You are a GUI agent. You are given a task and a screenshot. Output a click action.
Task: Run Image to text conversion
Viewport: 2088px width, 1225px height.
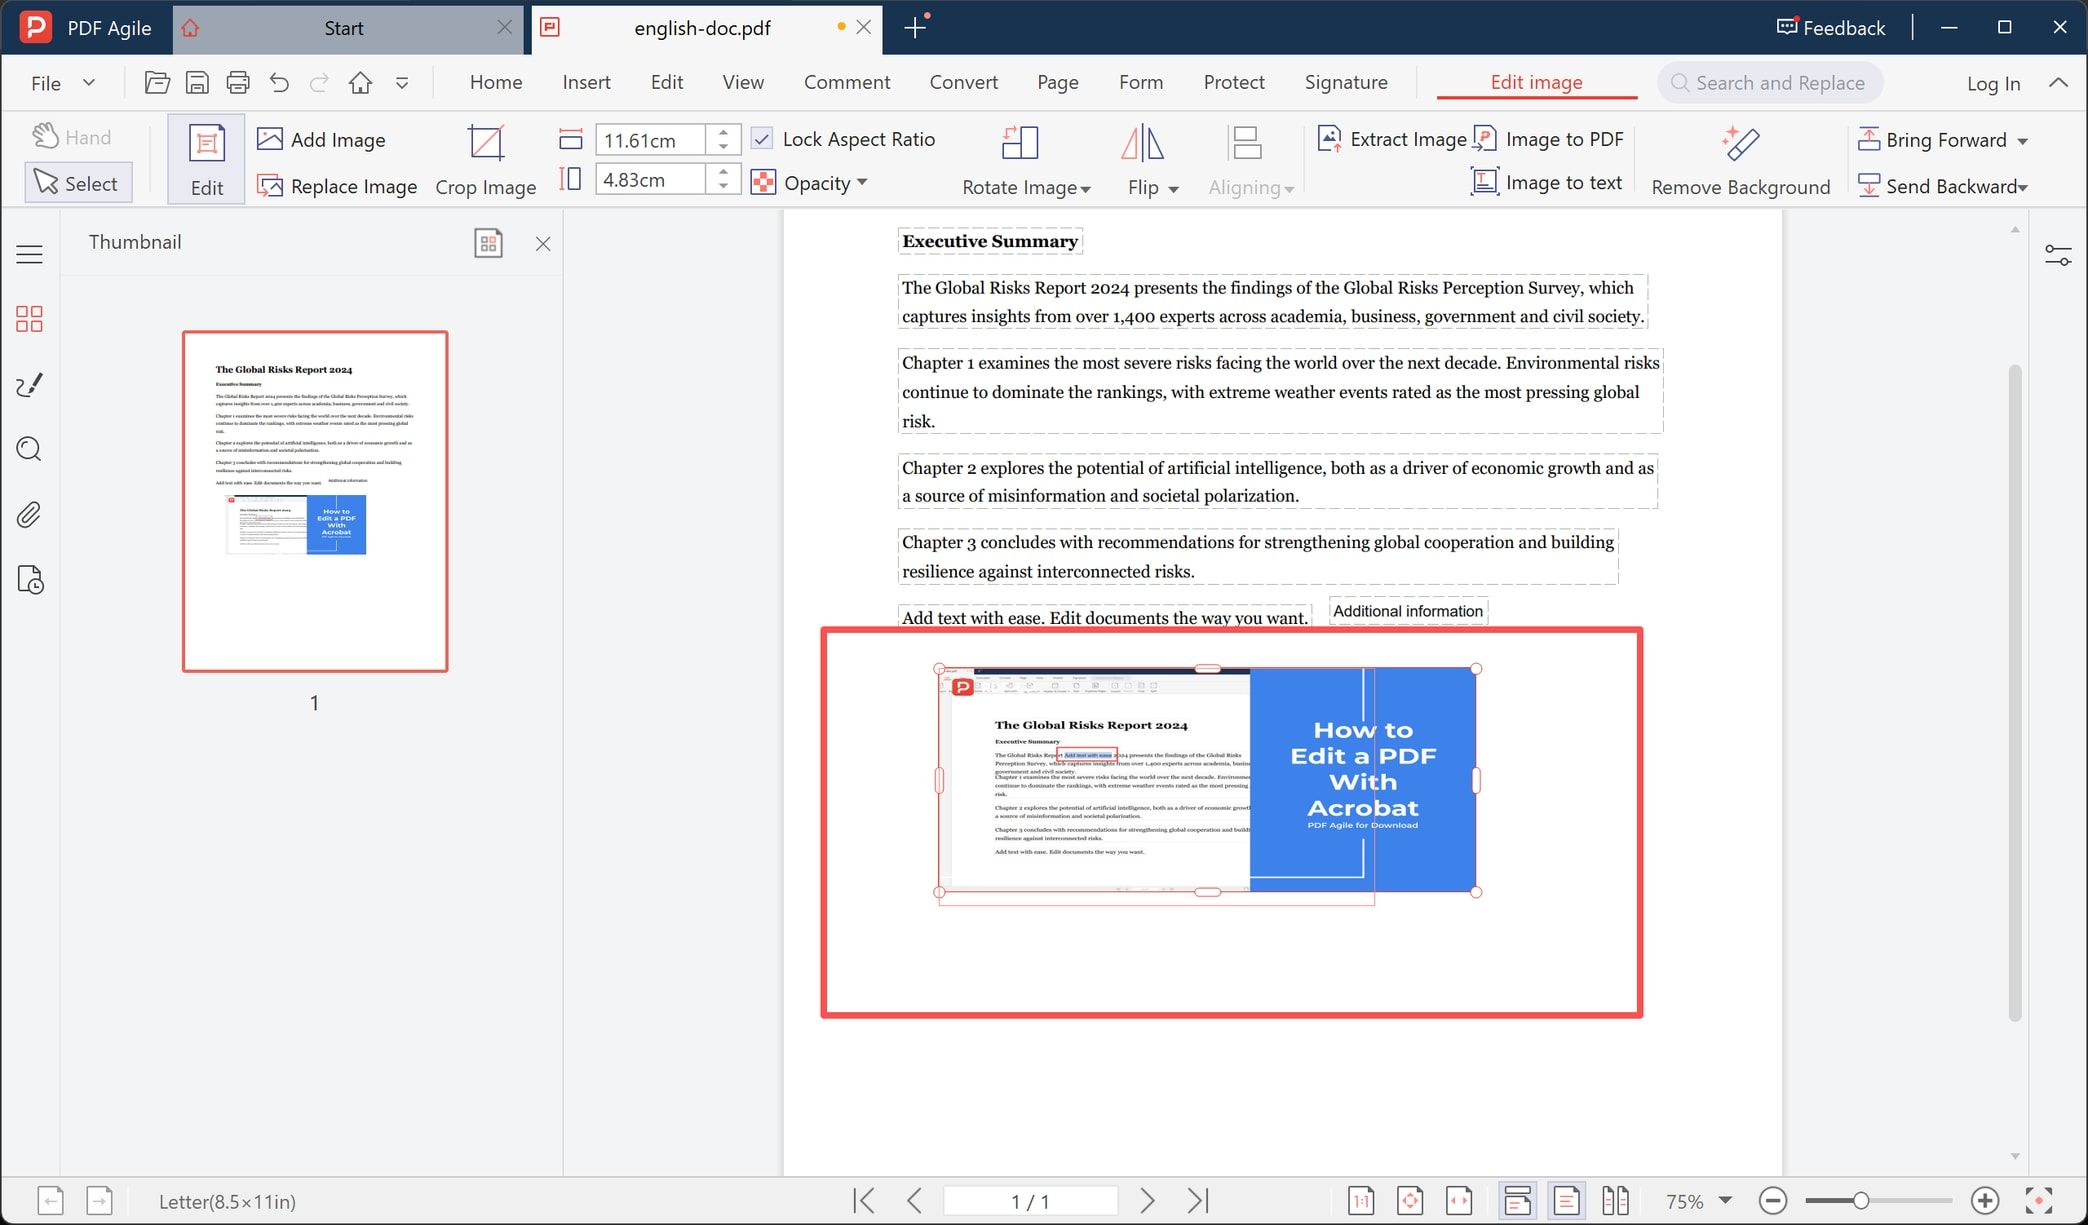(1547, 182)
